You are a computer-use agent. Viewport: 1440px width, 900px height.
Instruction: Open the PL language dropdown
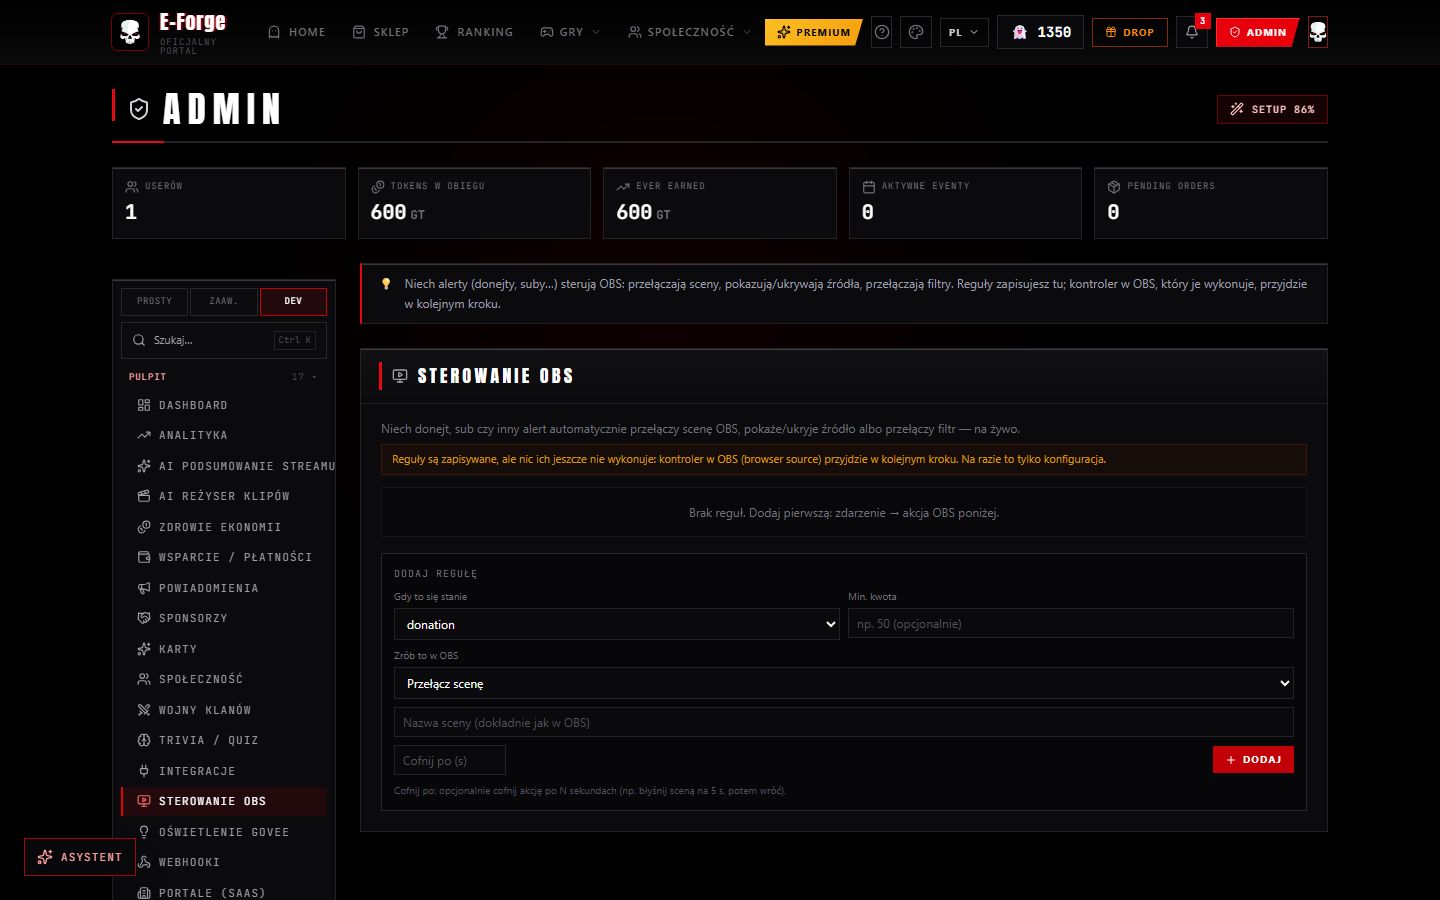point(964,32)
